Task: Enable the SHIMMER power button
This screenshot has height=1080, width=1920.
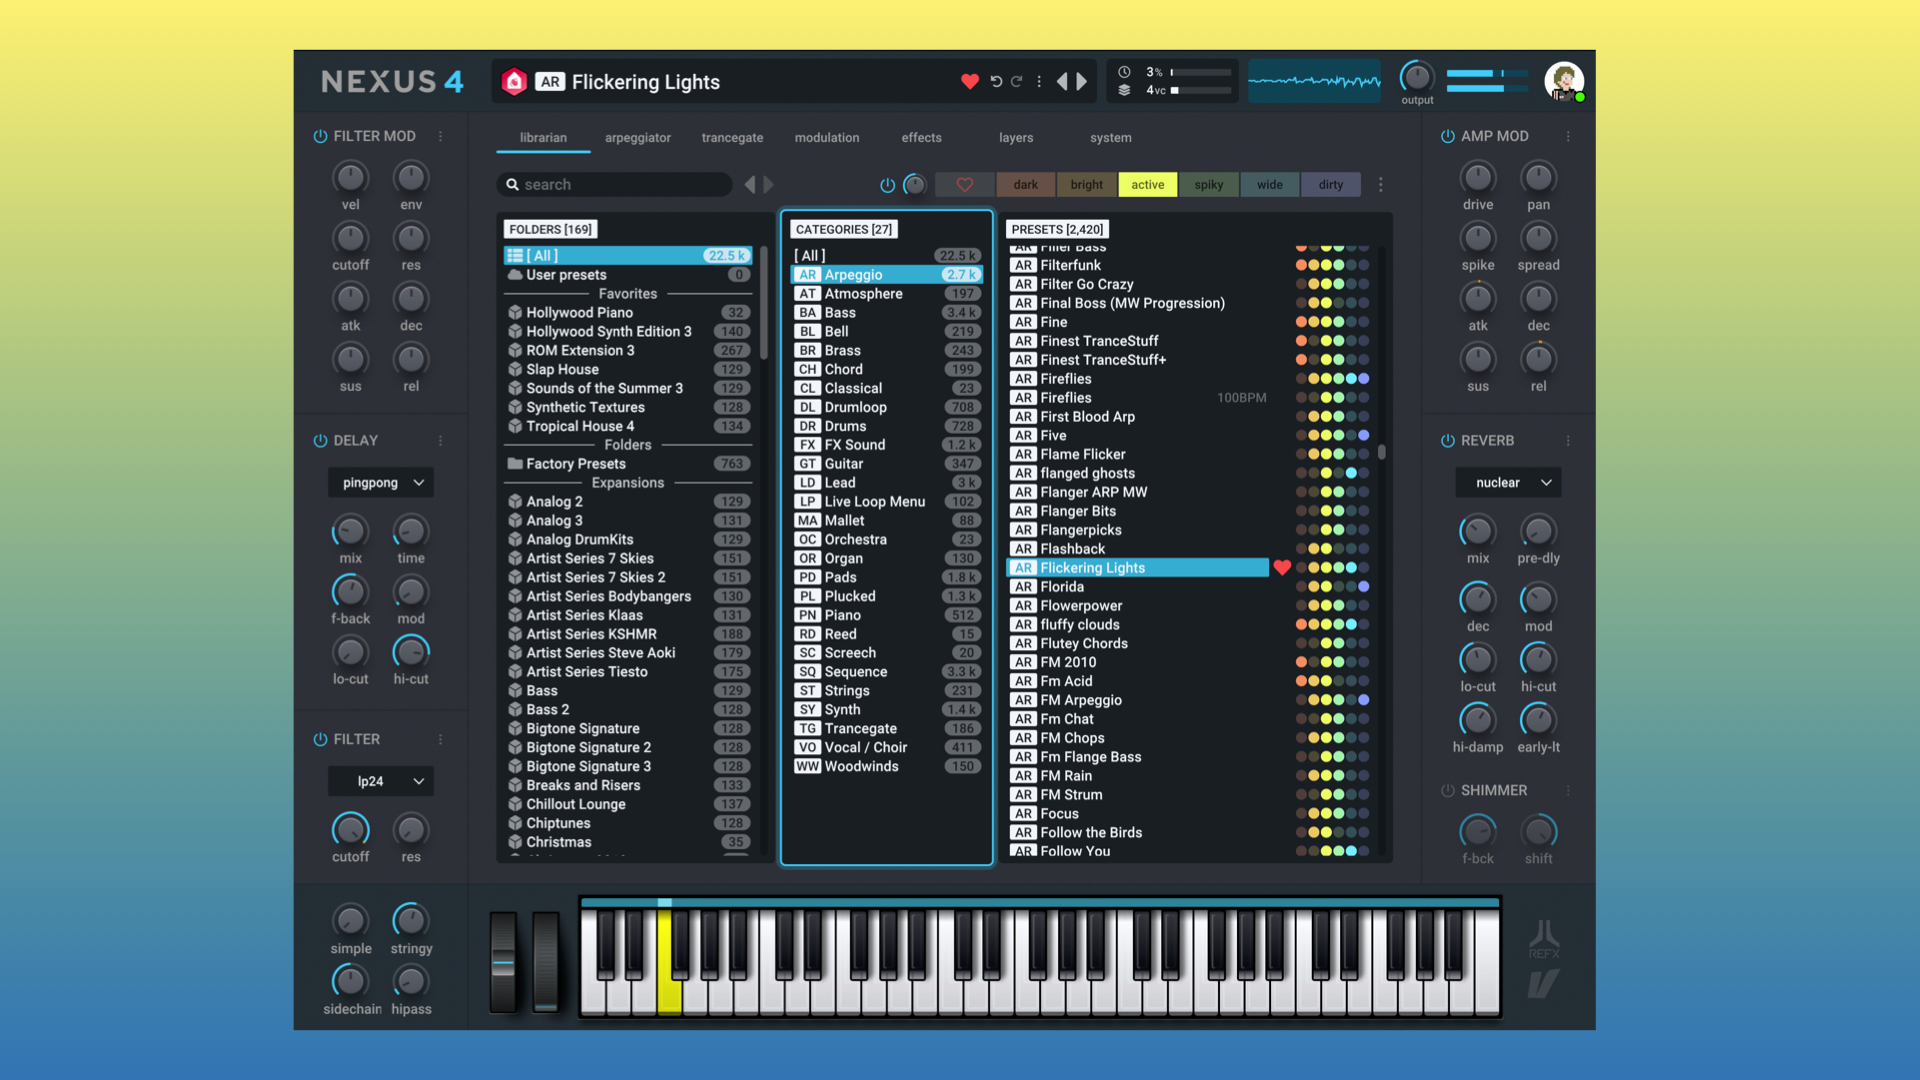Action: click(x=1447, y=791)
